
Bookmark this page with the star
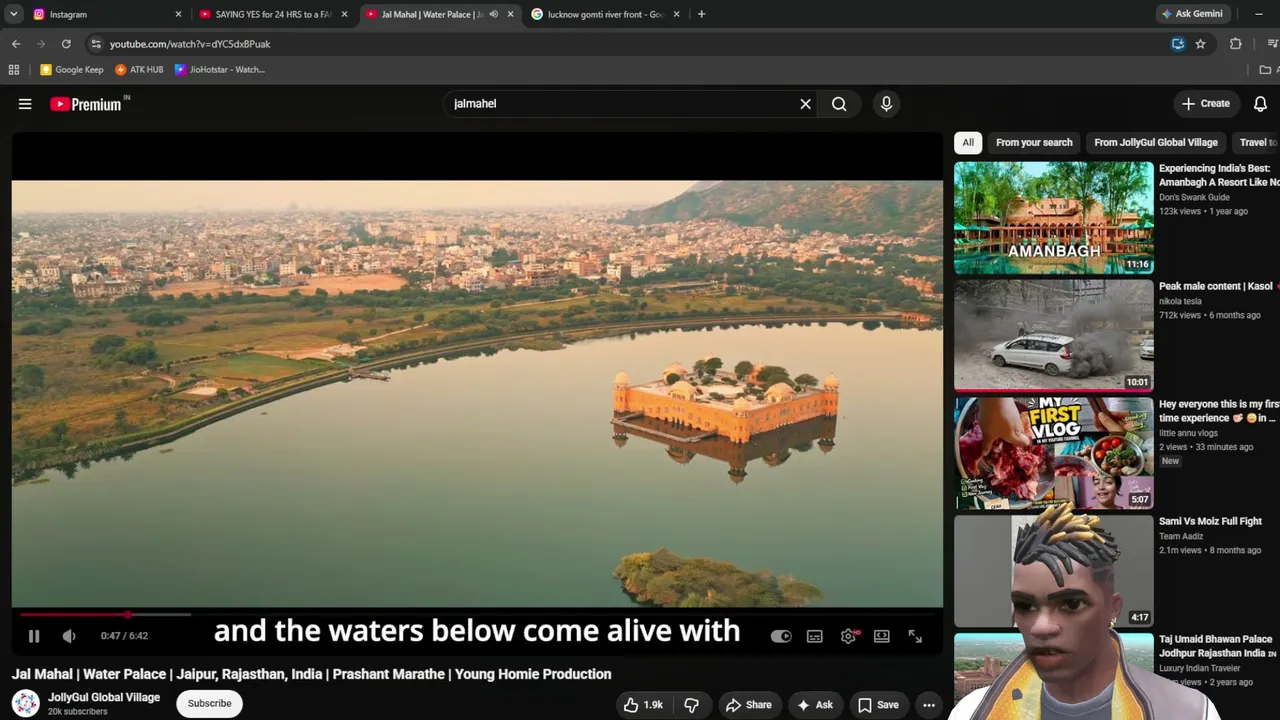1200,44
